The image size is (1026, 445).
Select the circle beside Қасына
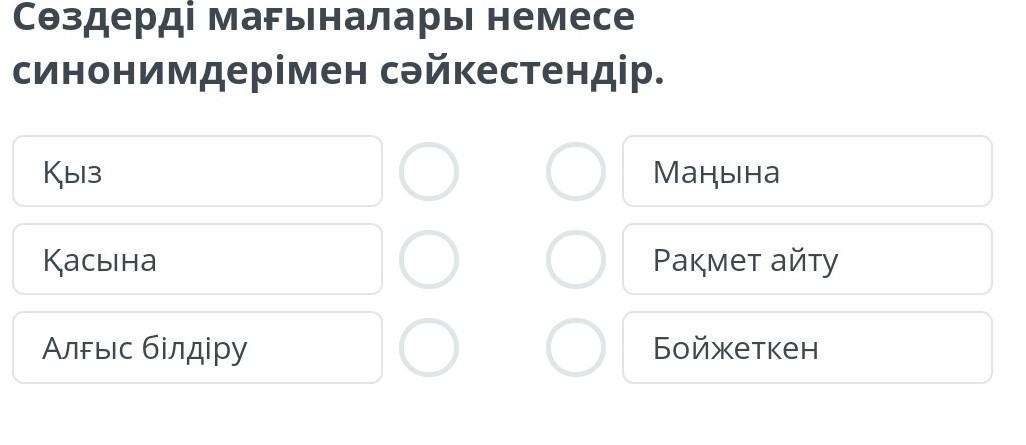click(429, 260)
